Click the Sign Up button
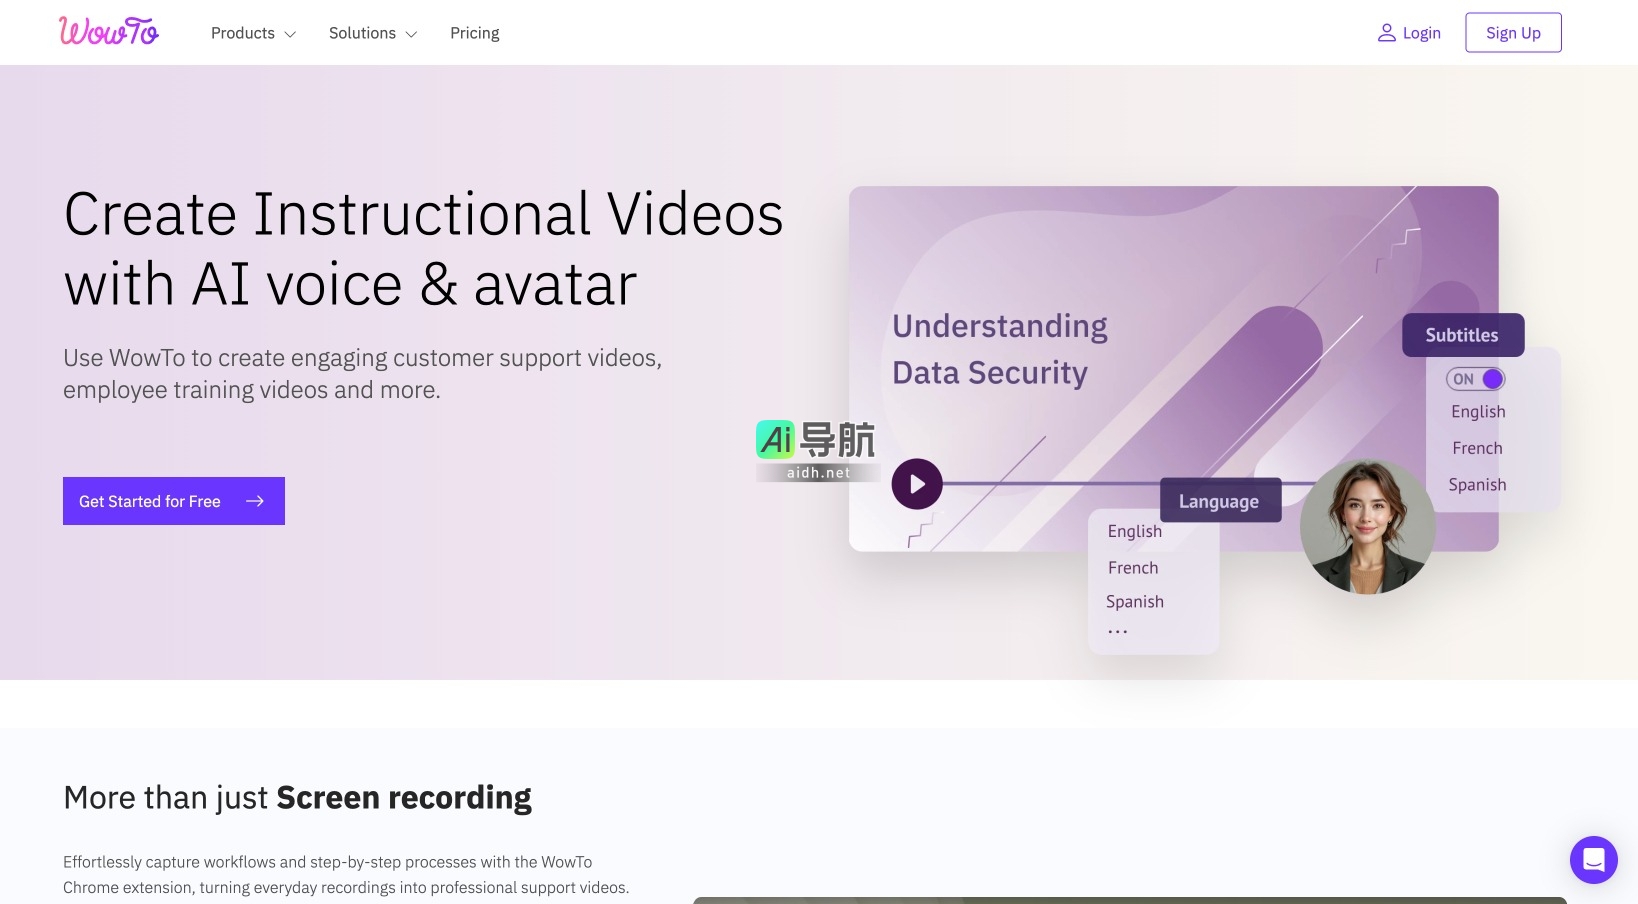Screen dimensions: 1638x904 pyautogui.click(x=1512, y=33)
